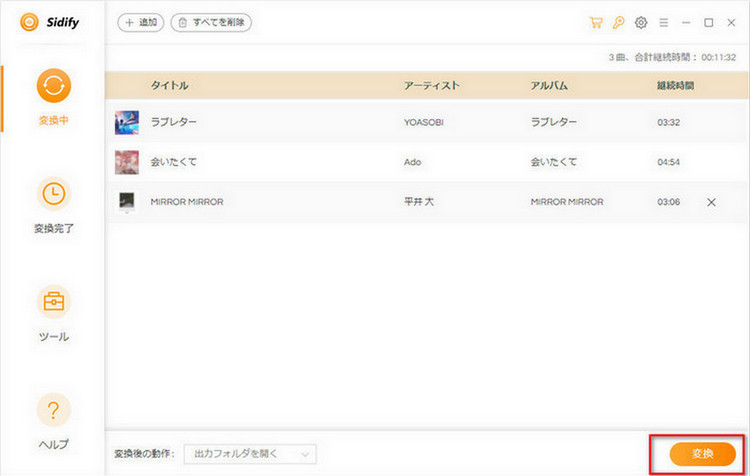The height and width of the screenshot is (476, 750).
Task: Click the shopping cart purchase icon
Action: coord(596,22)
